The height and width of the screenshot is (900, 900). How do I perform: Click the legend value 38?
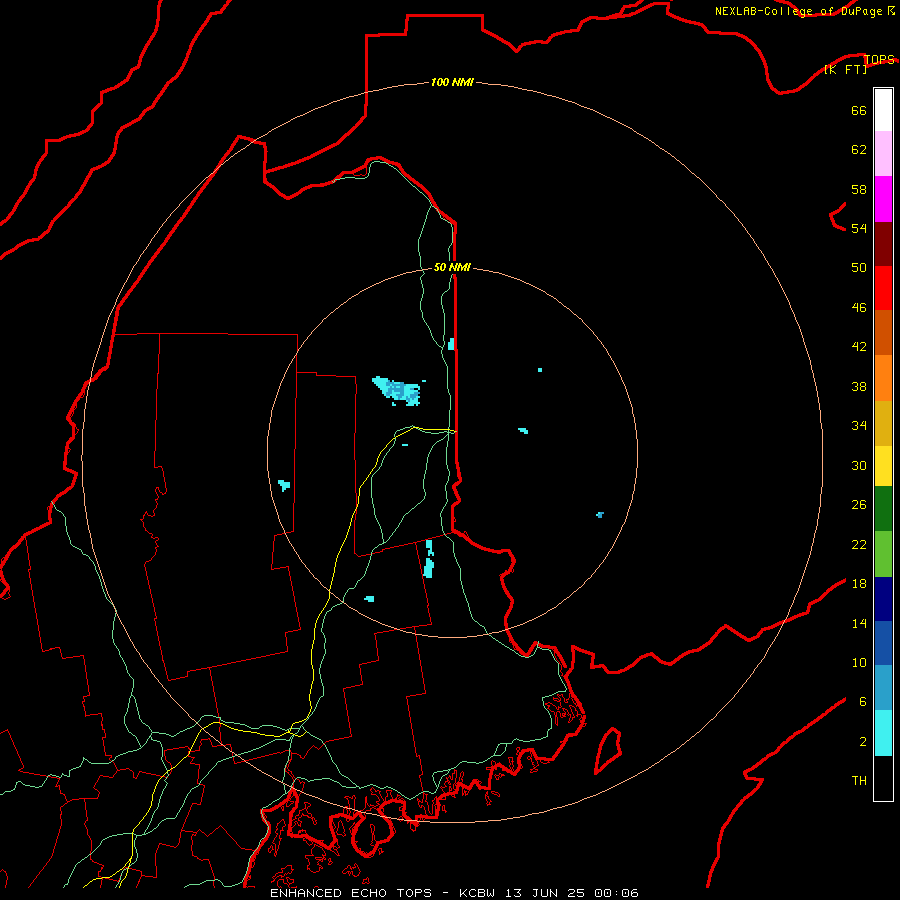[x=859, y=387]
